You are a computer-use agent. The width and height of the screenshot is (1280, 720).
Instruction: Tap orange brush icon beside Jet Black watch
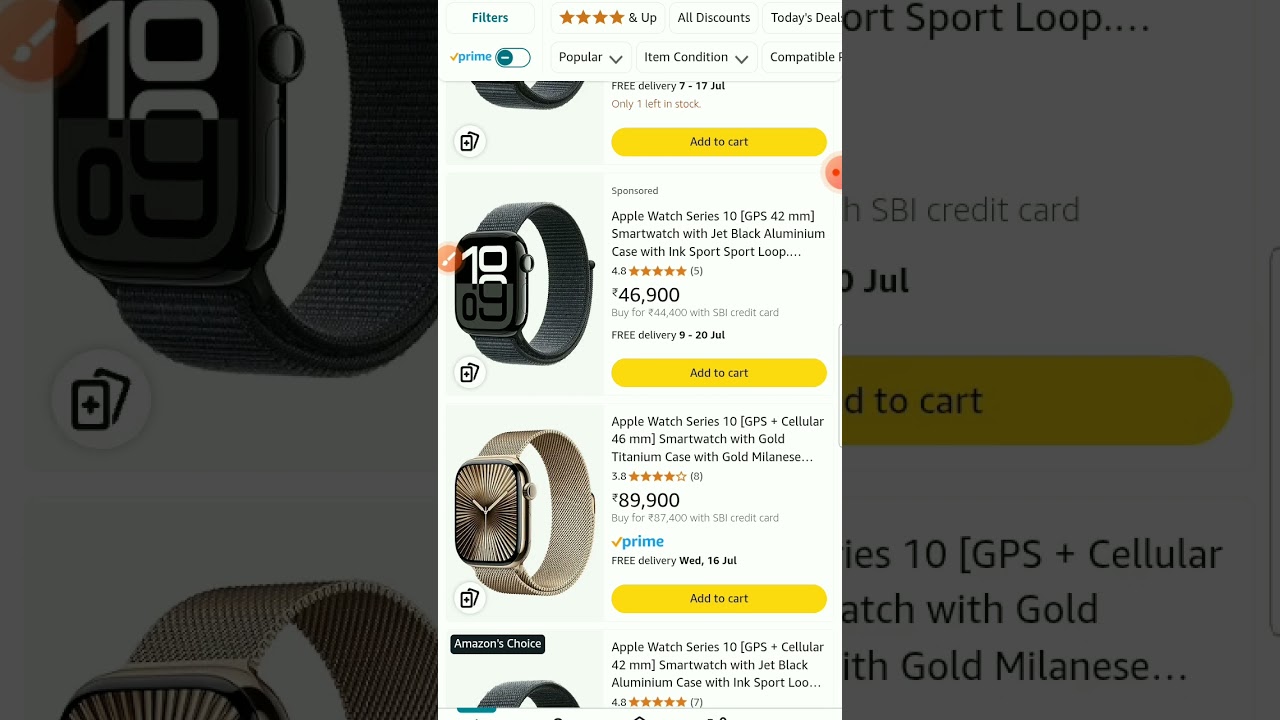point(448,260)
